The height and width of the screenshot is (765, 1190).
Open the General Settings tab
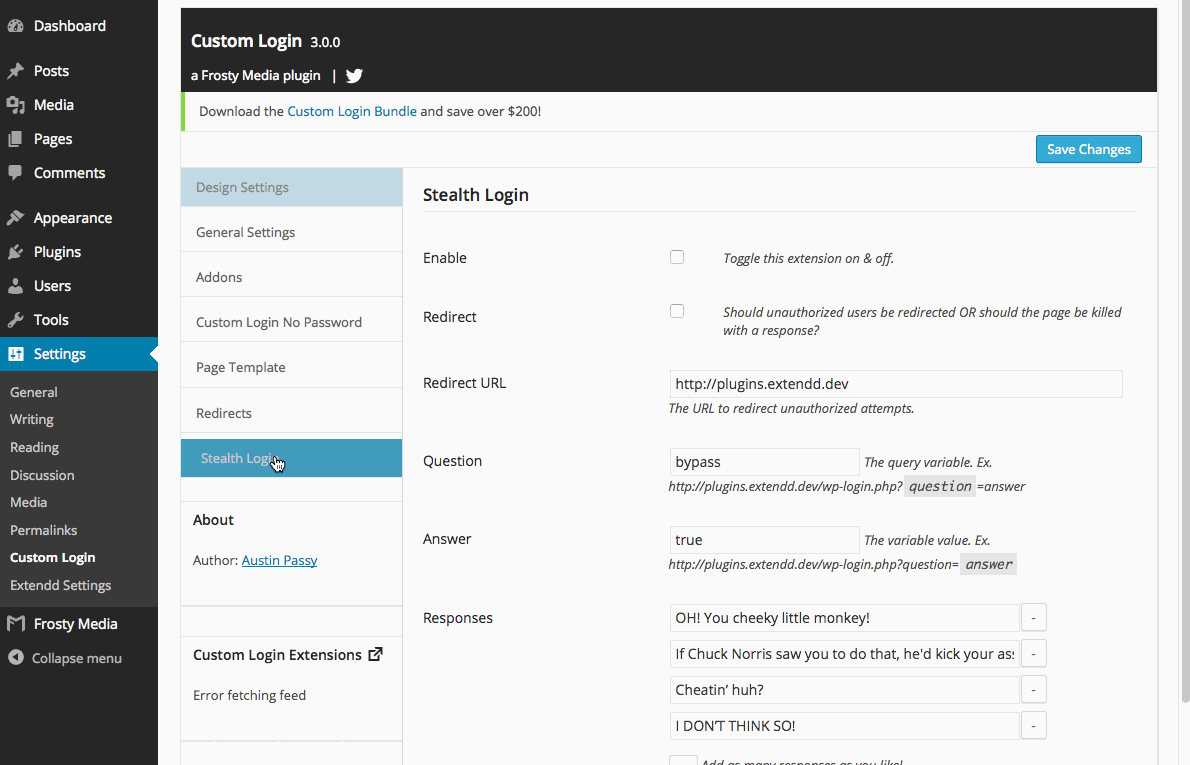click(x=291, y=232)
